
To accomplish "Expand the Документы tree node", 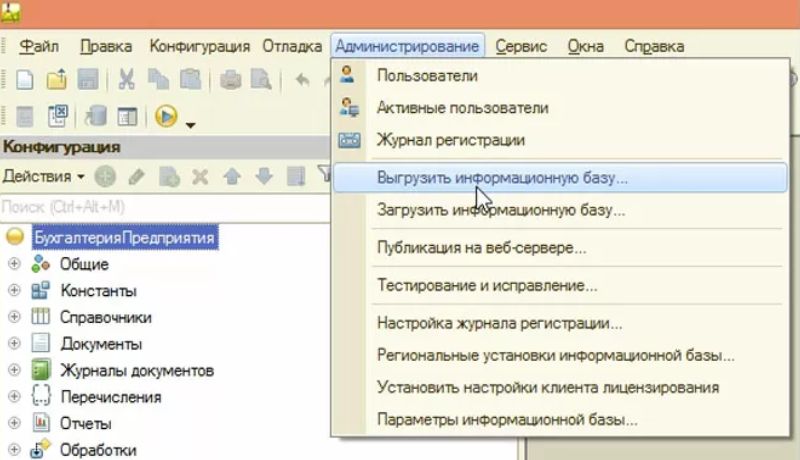I will [x=14, y=343].
